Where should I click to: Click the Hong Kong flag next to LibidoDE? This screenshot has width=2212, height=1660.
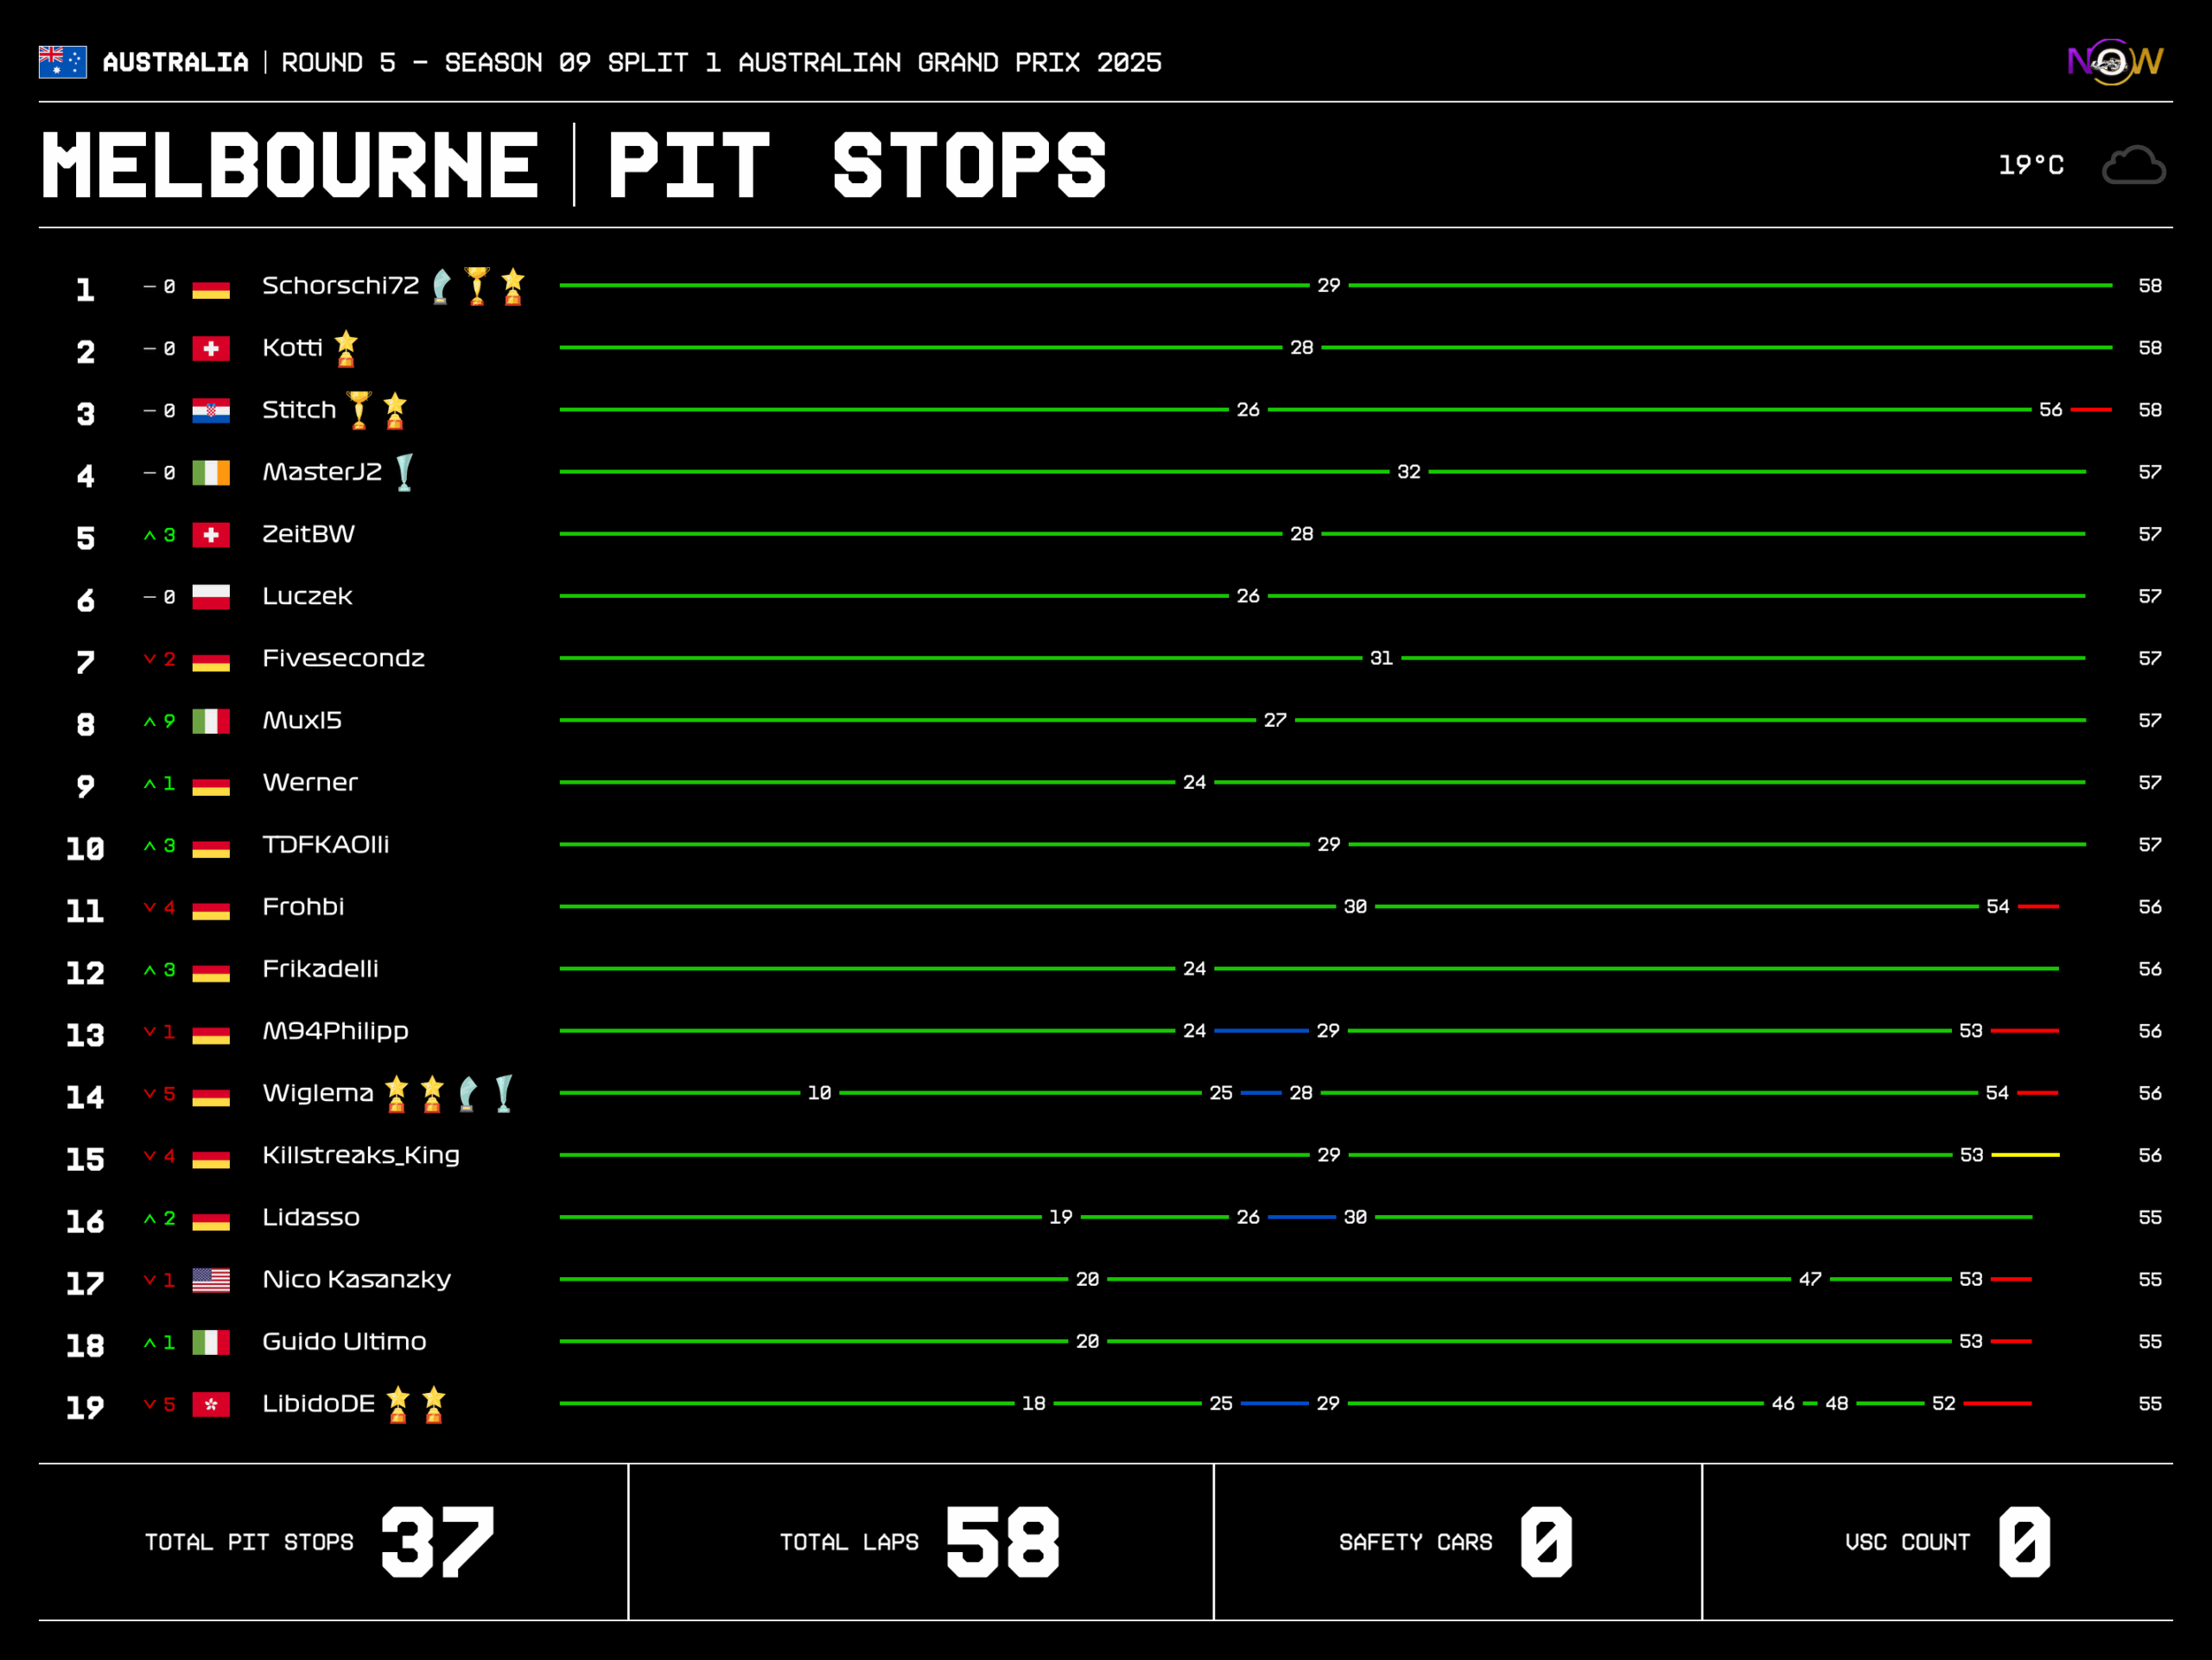click(212, 1403)
